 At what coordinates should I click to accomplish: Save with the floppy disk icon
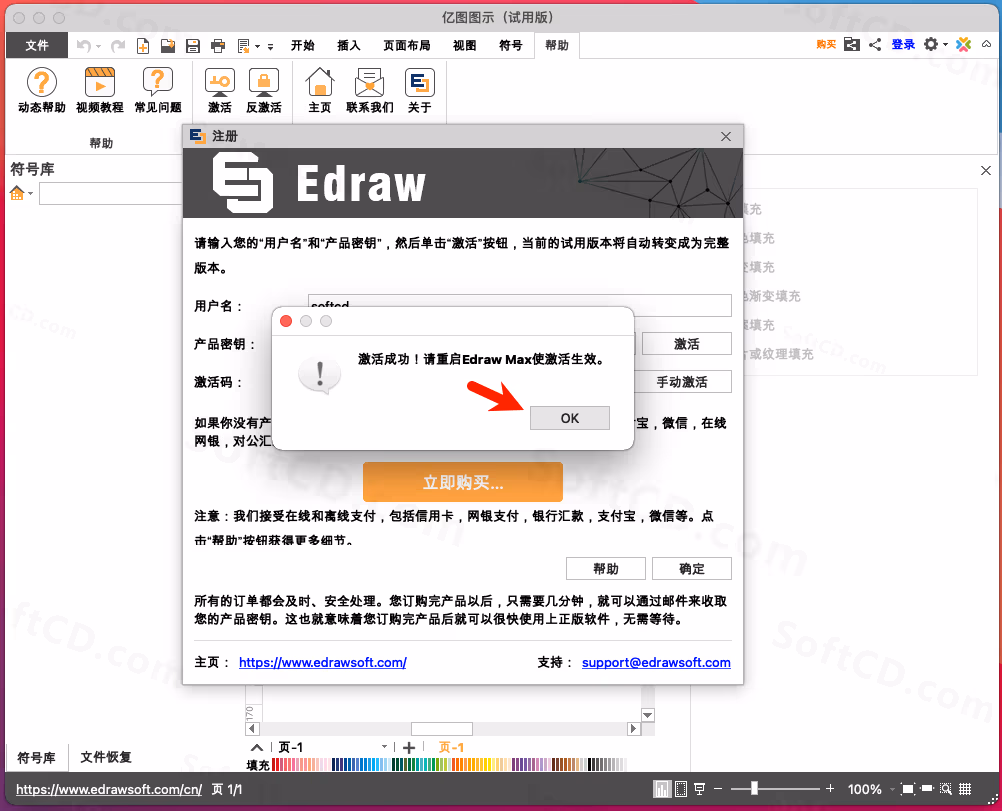[193, 45]
